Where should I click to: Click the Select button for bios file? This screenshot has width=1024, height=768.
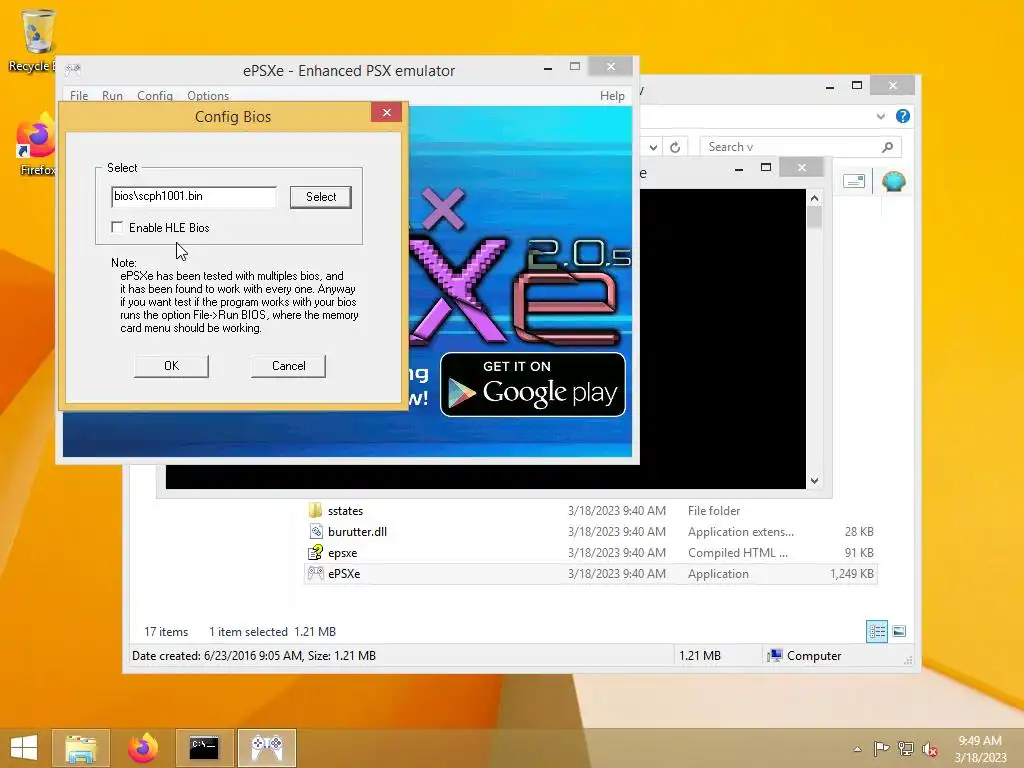point(321,197)
